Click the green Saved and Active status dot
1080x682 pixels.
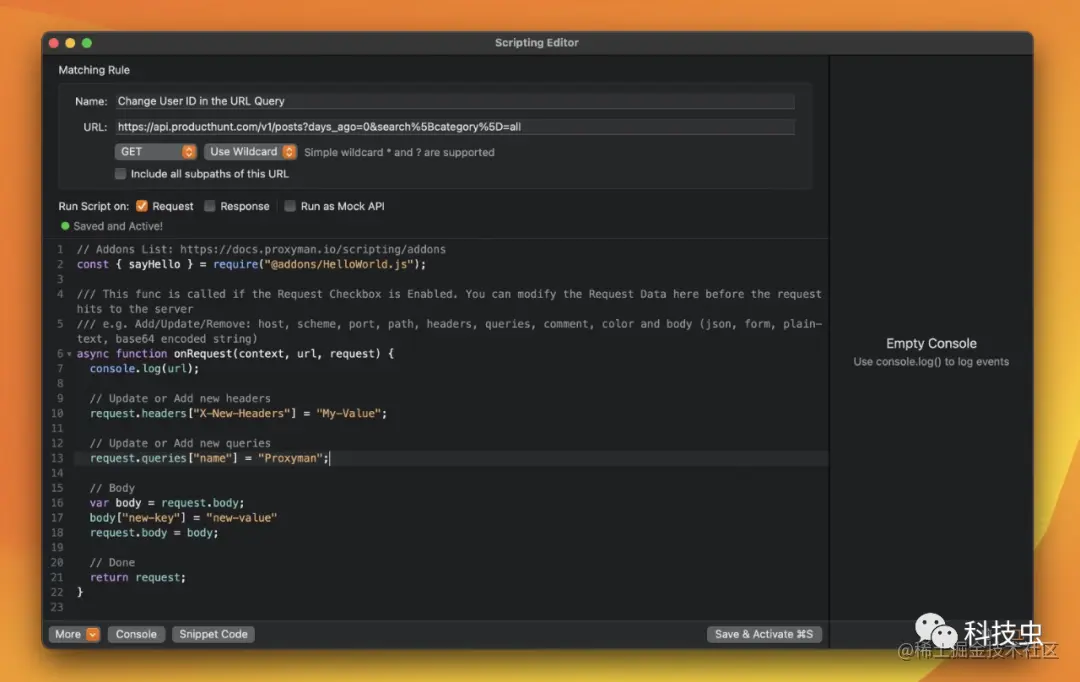[x=65, y=226]
